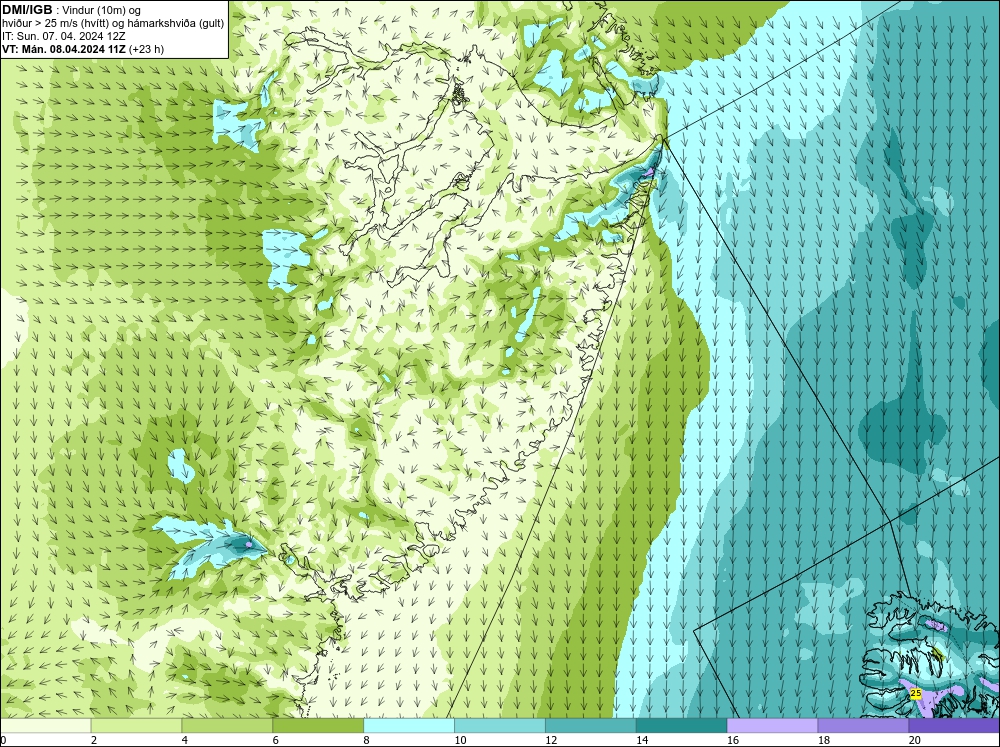
Task: Click the legend label '6'
Action: click(x=276, y=740)
